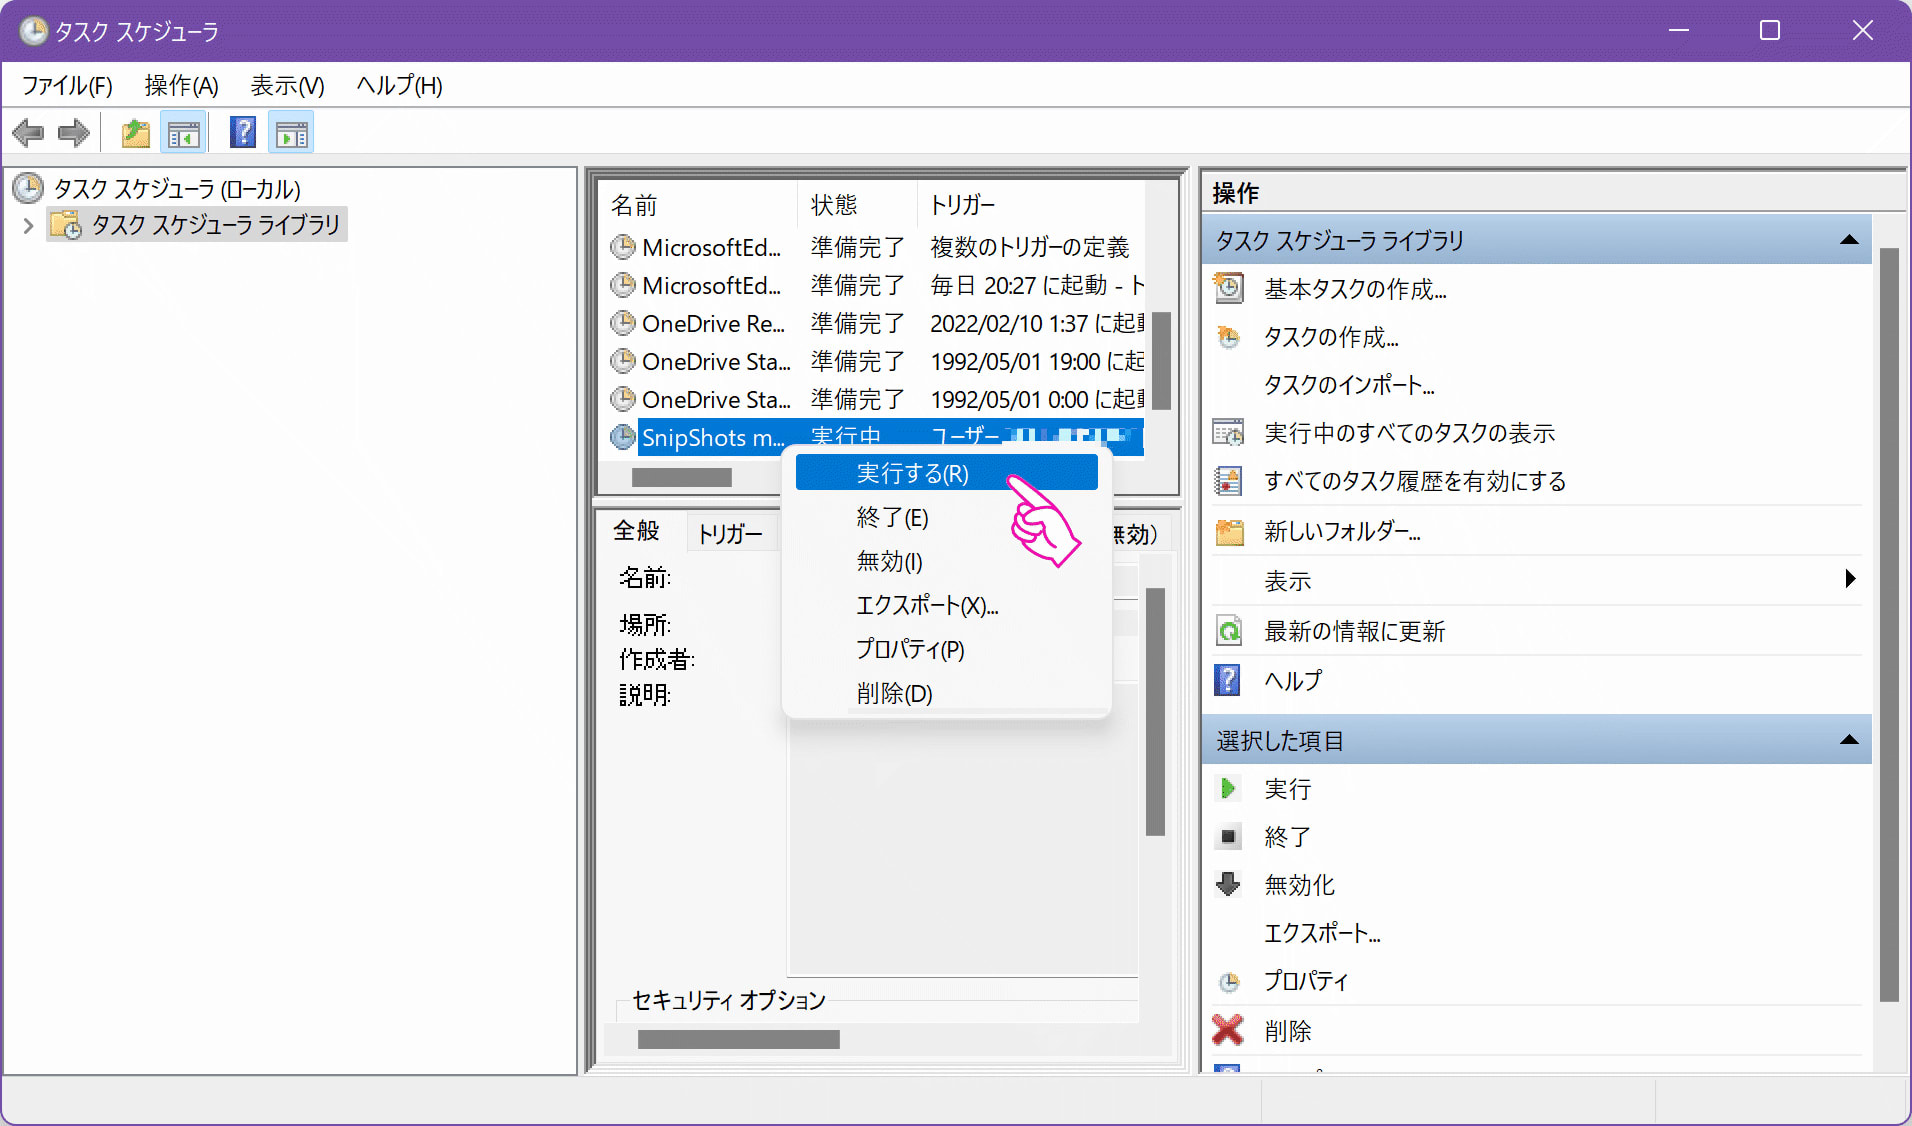
Task: Open the Help toolbar icon
Action: tap(243, 132)
